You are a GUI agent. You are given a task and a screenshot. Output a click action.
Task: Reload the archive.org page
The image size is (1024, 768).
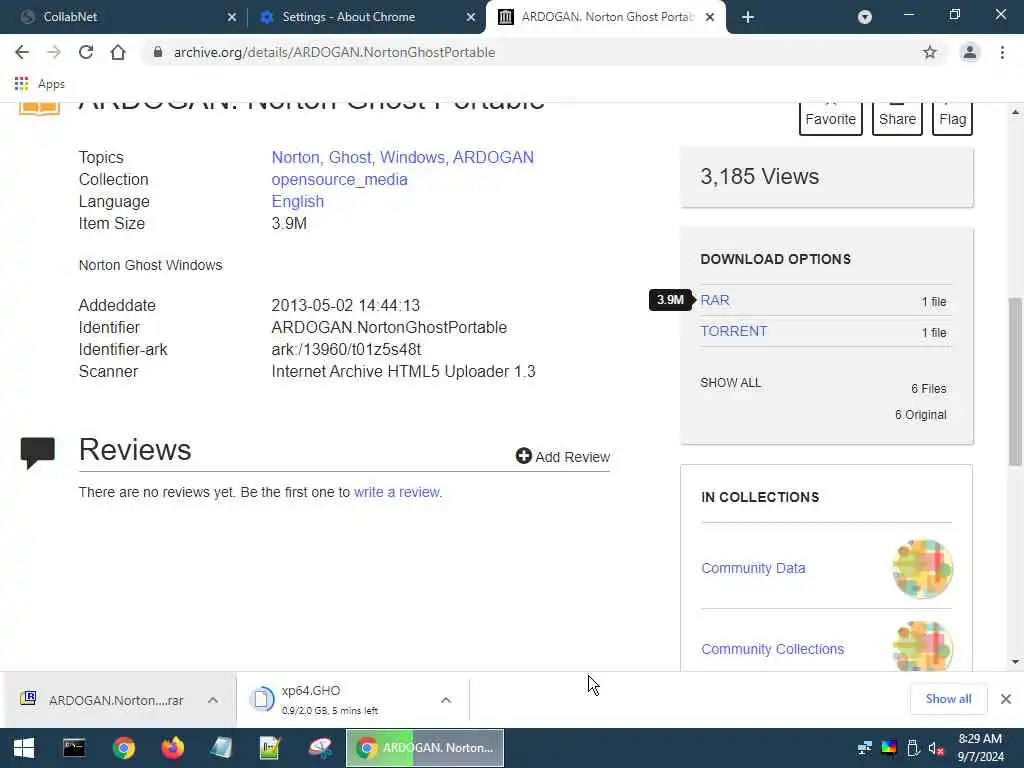pos(86,52)
